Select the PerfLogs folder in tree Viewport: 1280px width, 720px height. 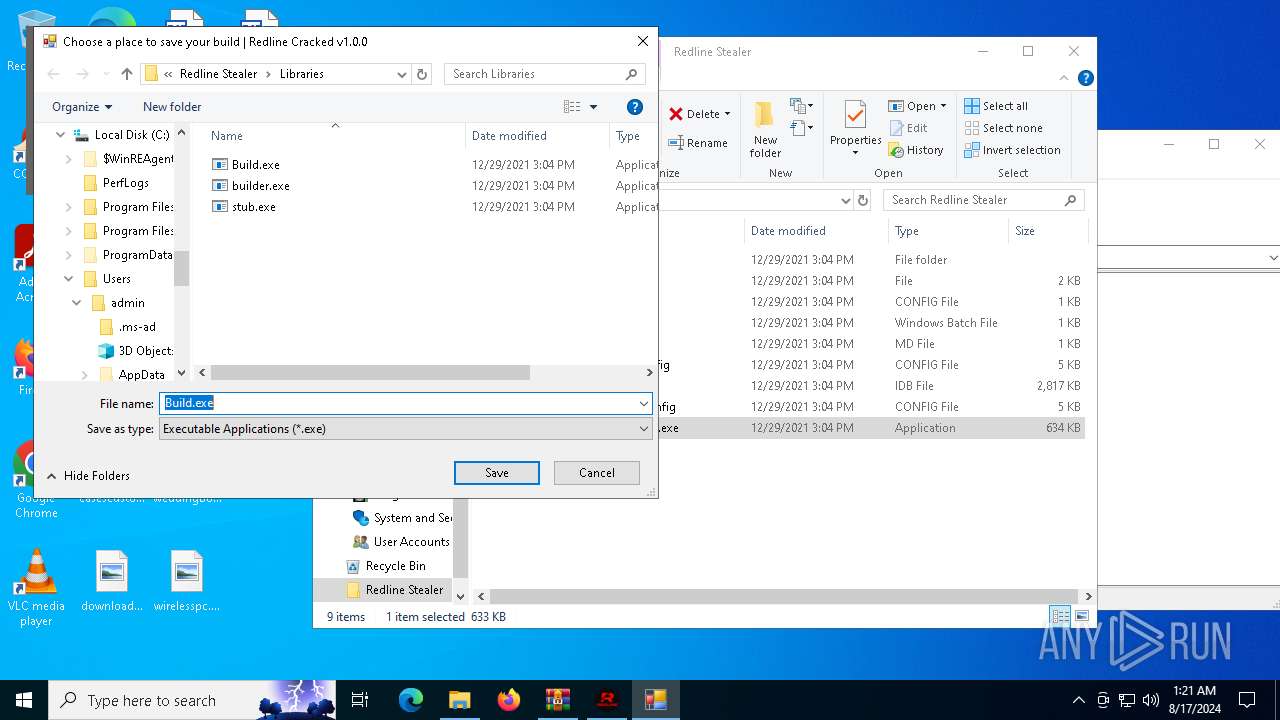click(x=125, y=183)
